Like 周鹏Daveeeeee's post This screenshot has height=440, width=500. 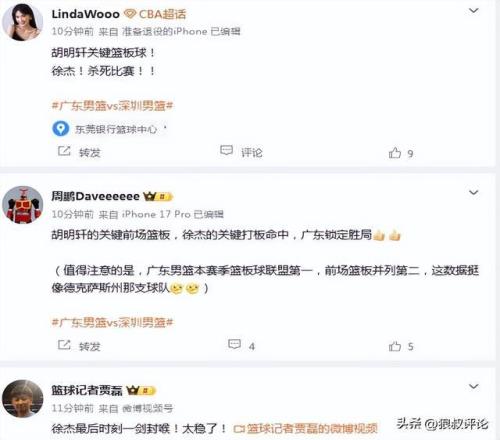395,346
